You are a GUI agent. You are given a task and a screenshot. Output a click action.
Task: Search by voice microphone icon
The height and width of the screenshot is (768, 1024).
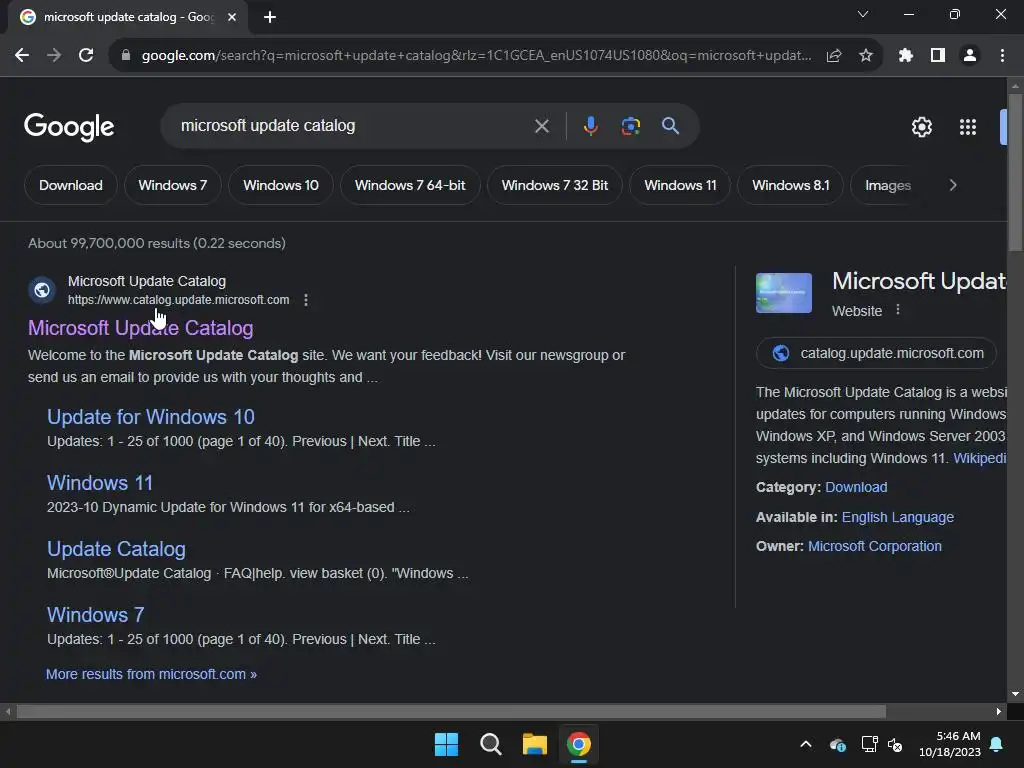[x=590, y=126]
